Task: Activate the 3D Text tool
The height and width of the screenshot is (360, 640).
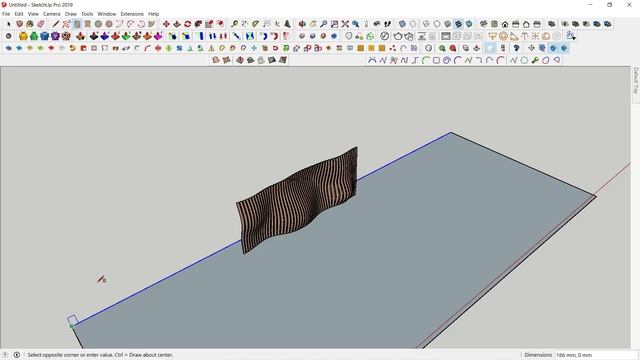Action: (x=287, y=24)
